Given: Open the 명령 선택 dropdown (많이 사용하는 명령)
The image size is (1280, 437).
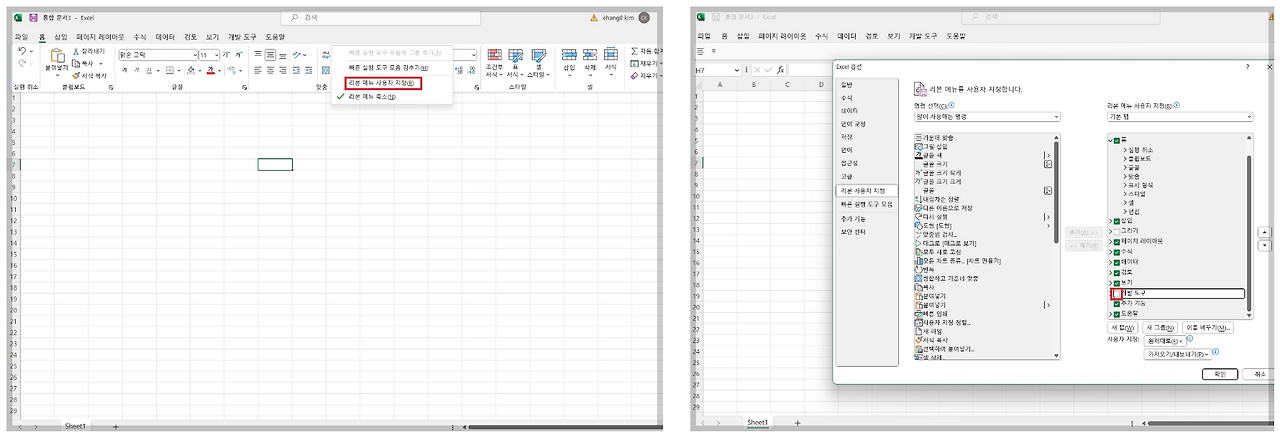Looking at the screenshot, I should point(986,117).
